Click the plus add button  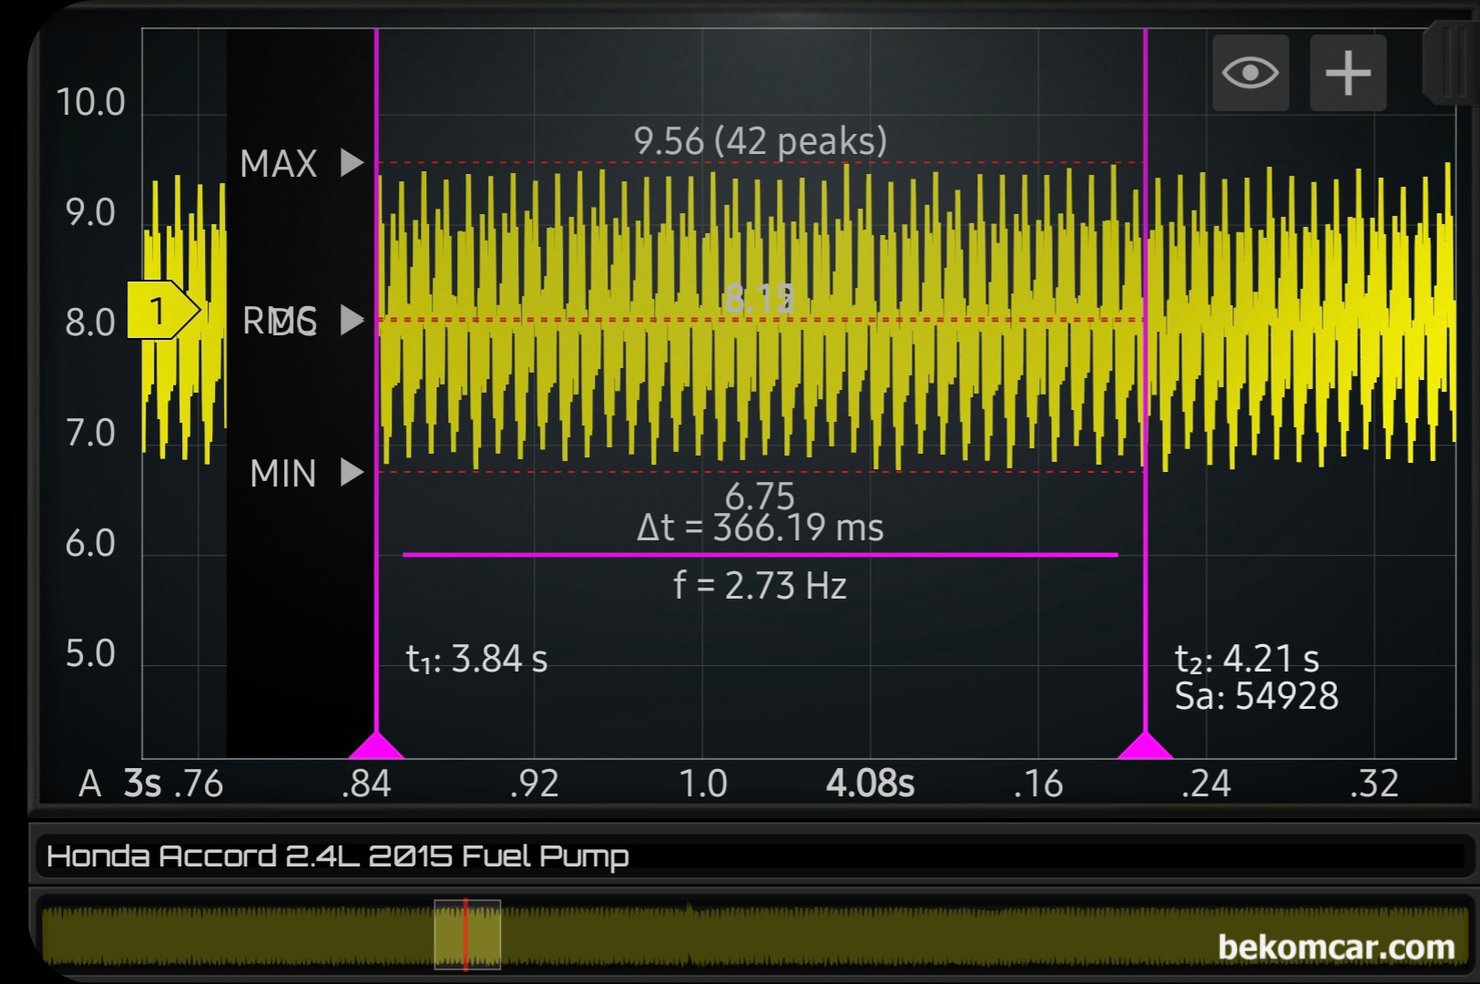pyautogui.click(x=1347, y=73)
